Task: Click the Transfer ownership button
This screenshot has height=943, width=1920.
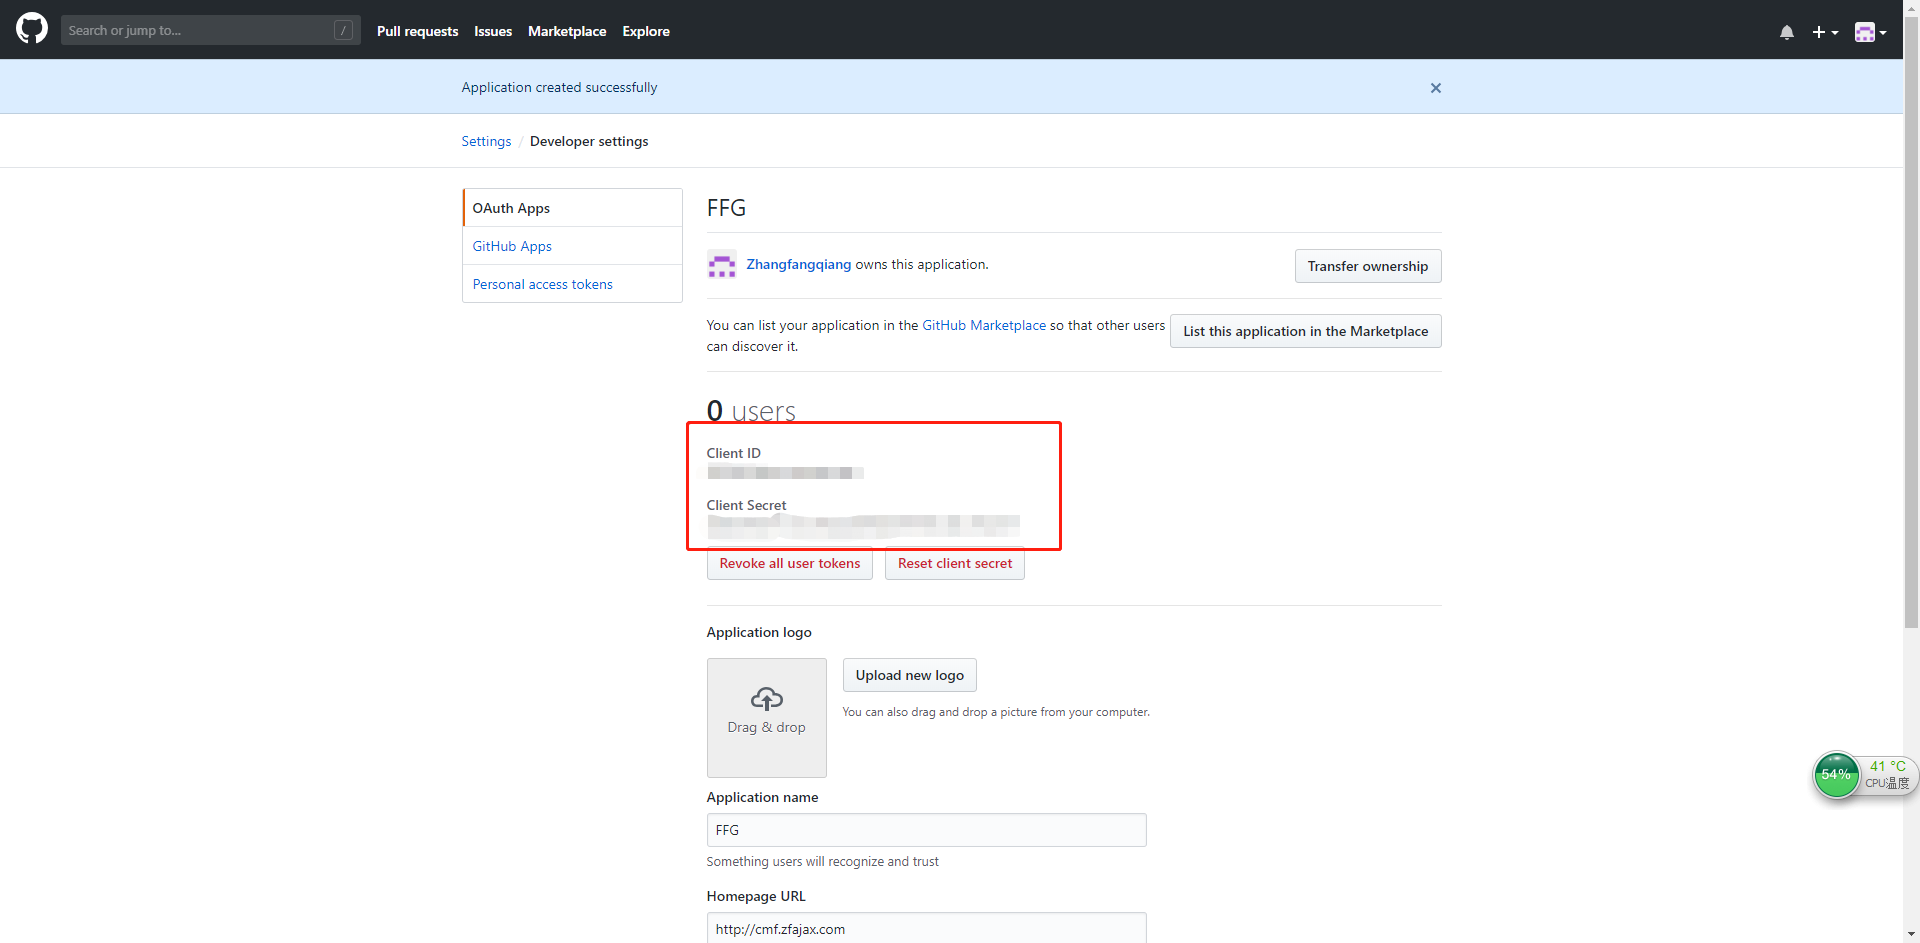Action: [x=1367, y=266]
